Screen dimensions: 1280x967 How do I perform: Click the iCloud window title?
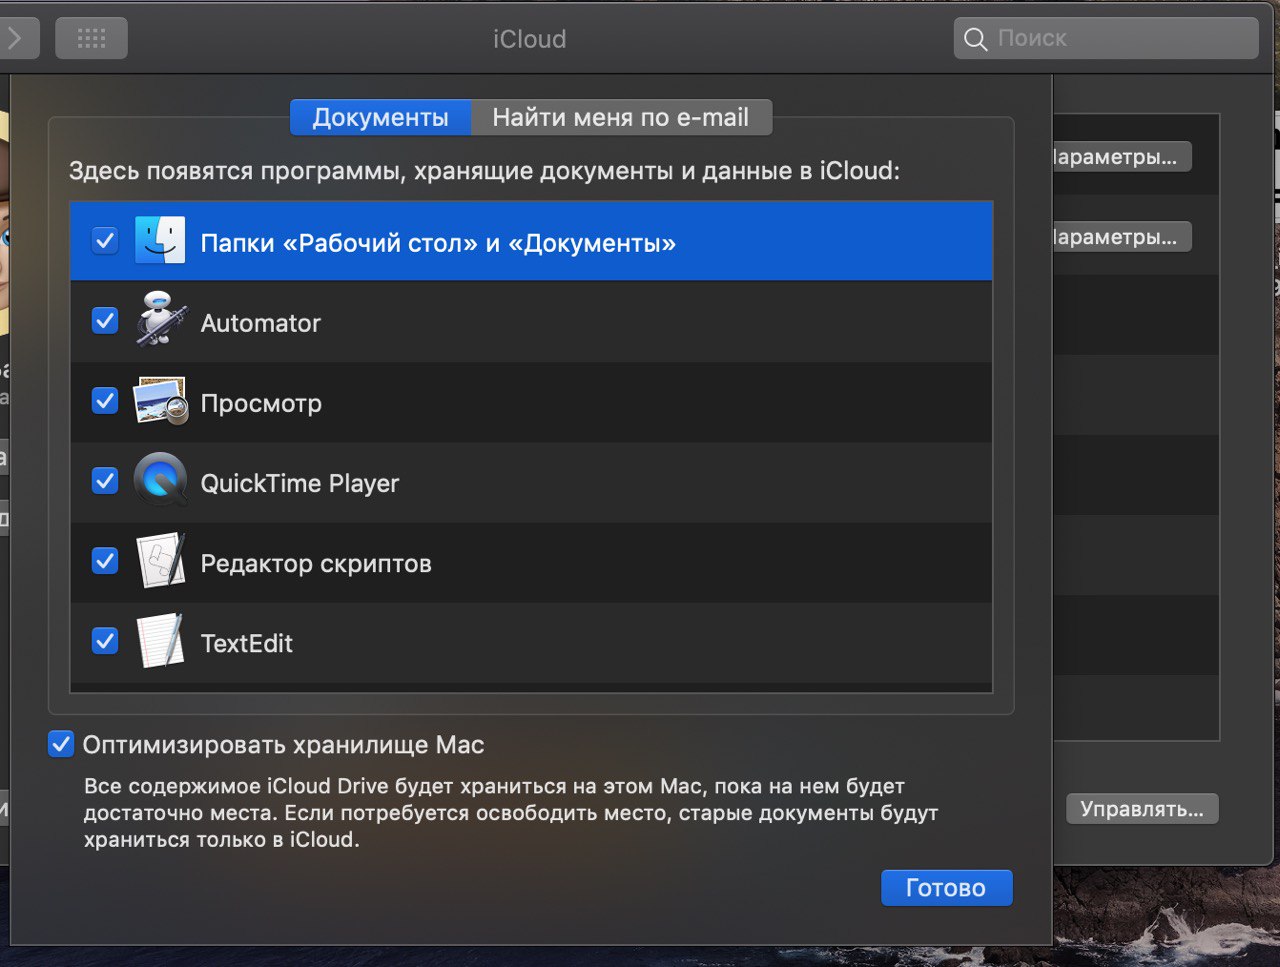pyautogui.click(x=529, y=39)
